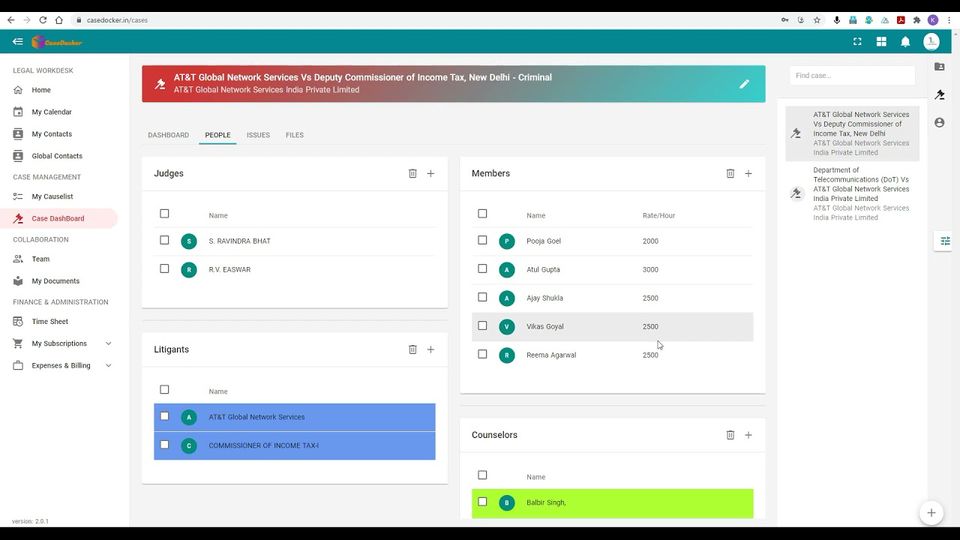Click the Find case search field
960x540 pixels.
click(852, 75)
